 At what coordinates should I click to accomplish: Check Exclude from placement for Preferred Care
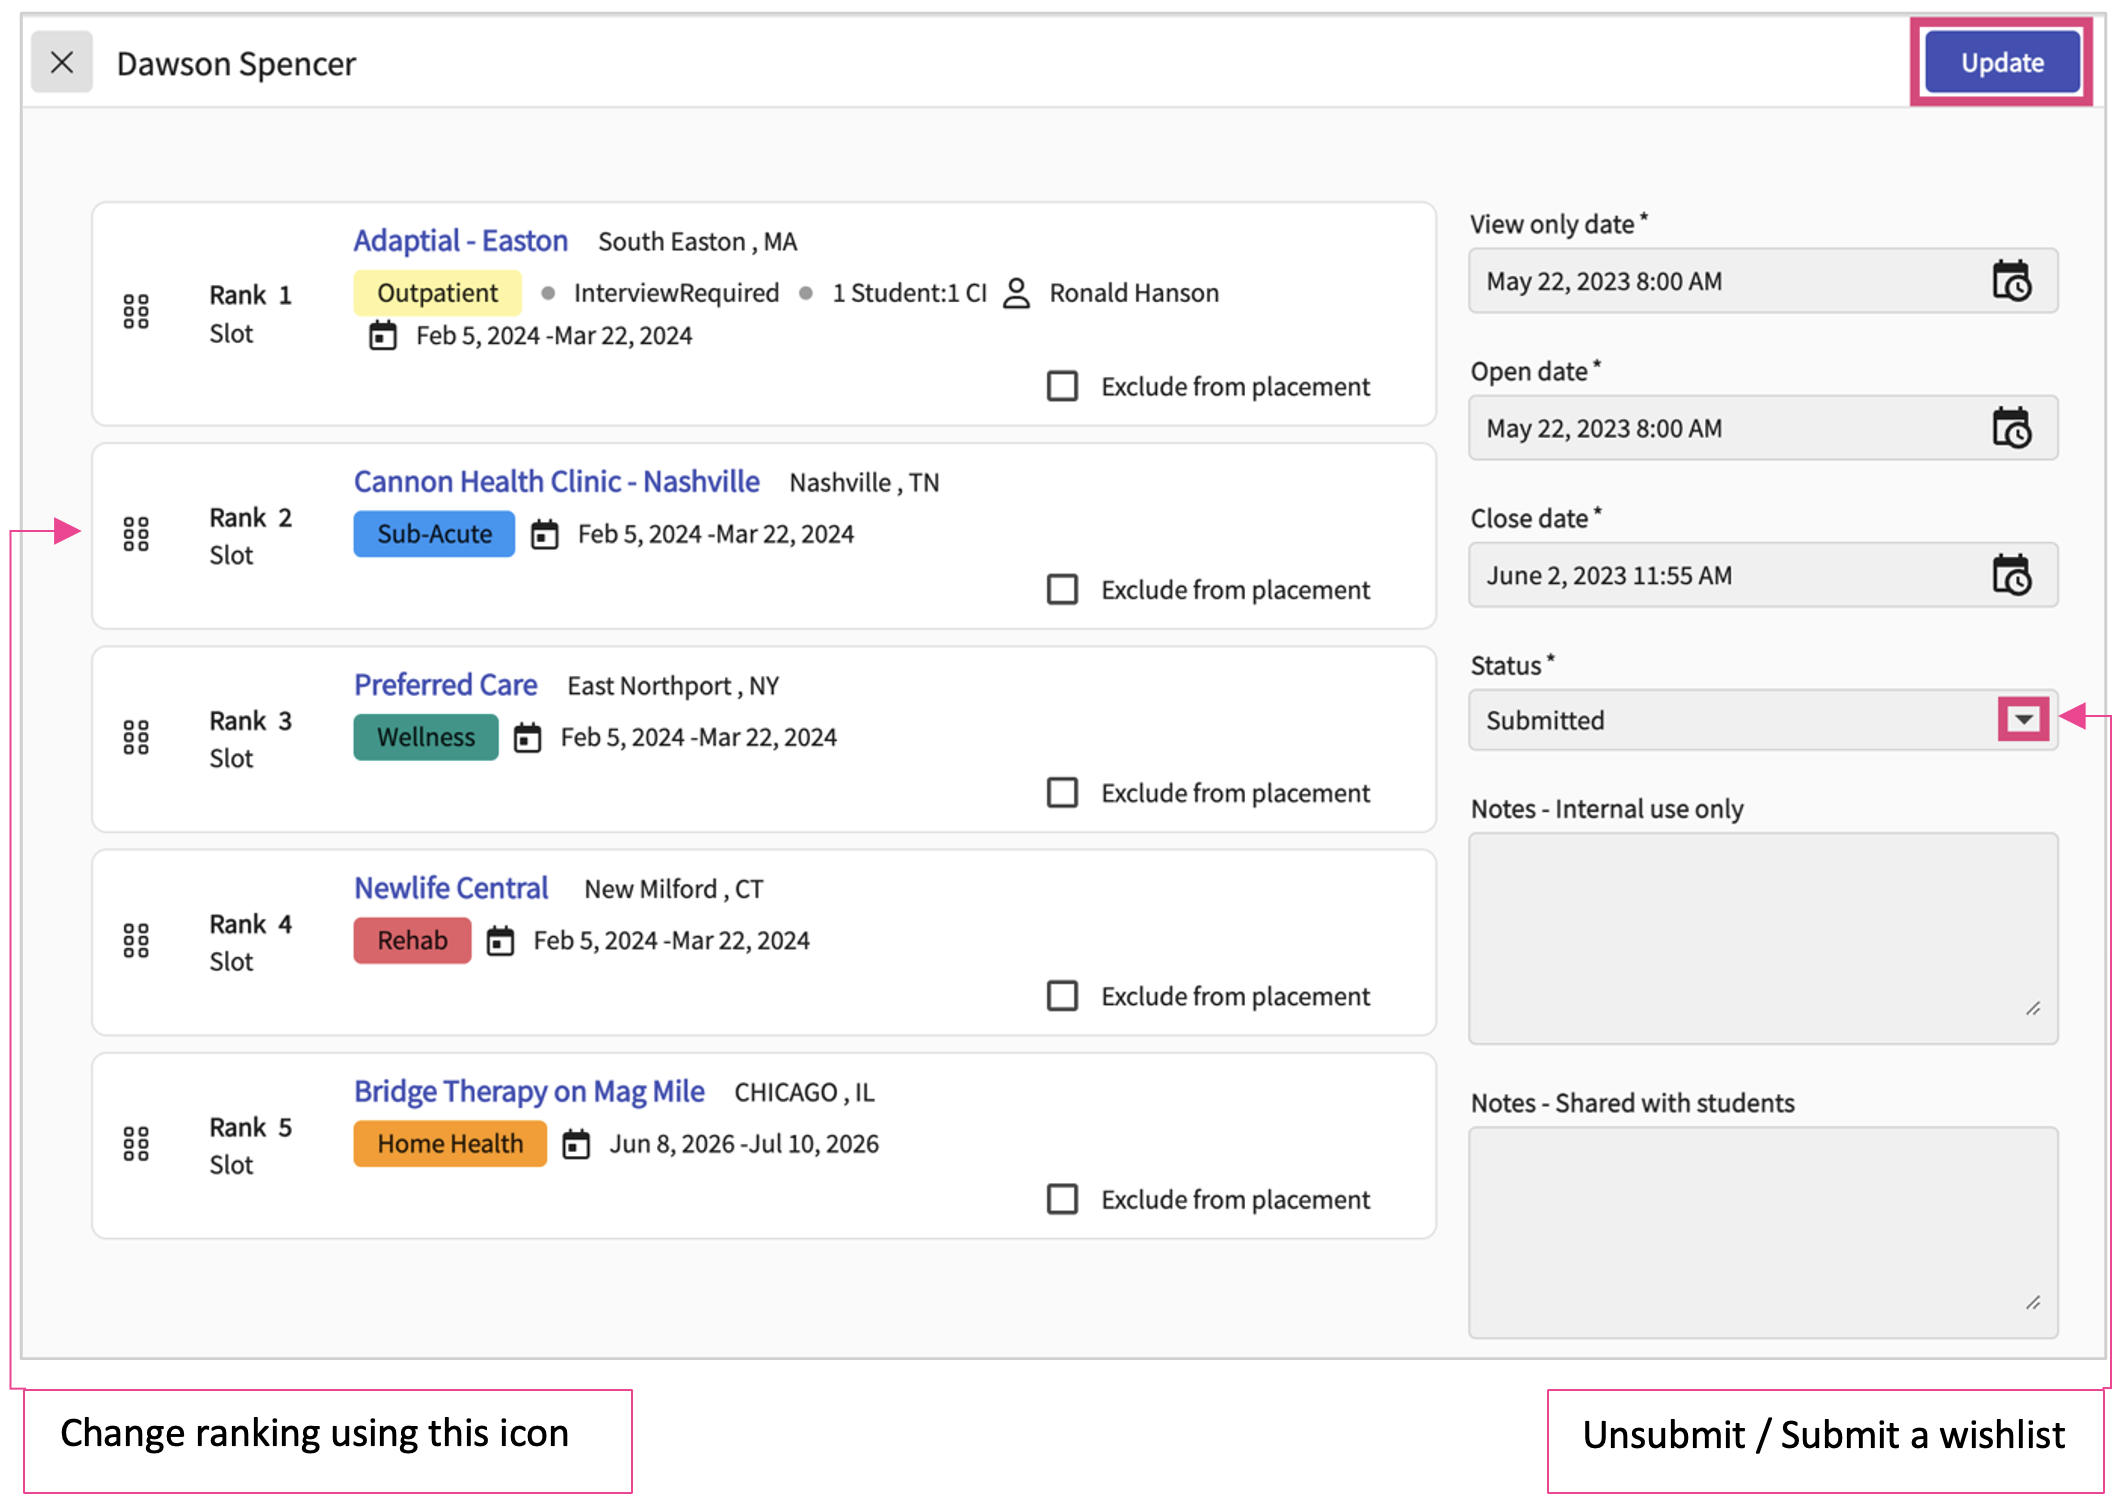point(1062,793)
